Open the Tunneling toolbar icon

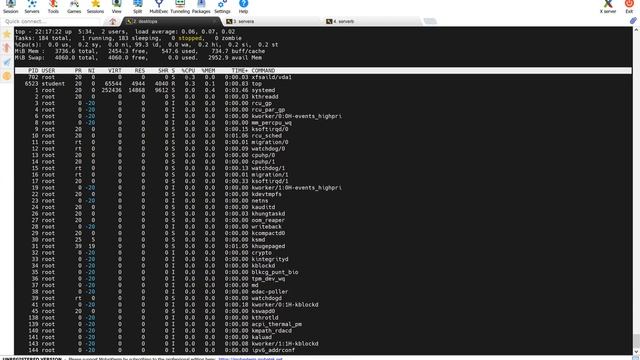[x=180, y=6]
